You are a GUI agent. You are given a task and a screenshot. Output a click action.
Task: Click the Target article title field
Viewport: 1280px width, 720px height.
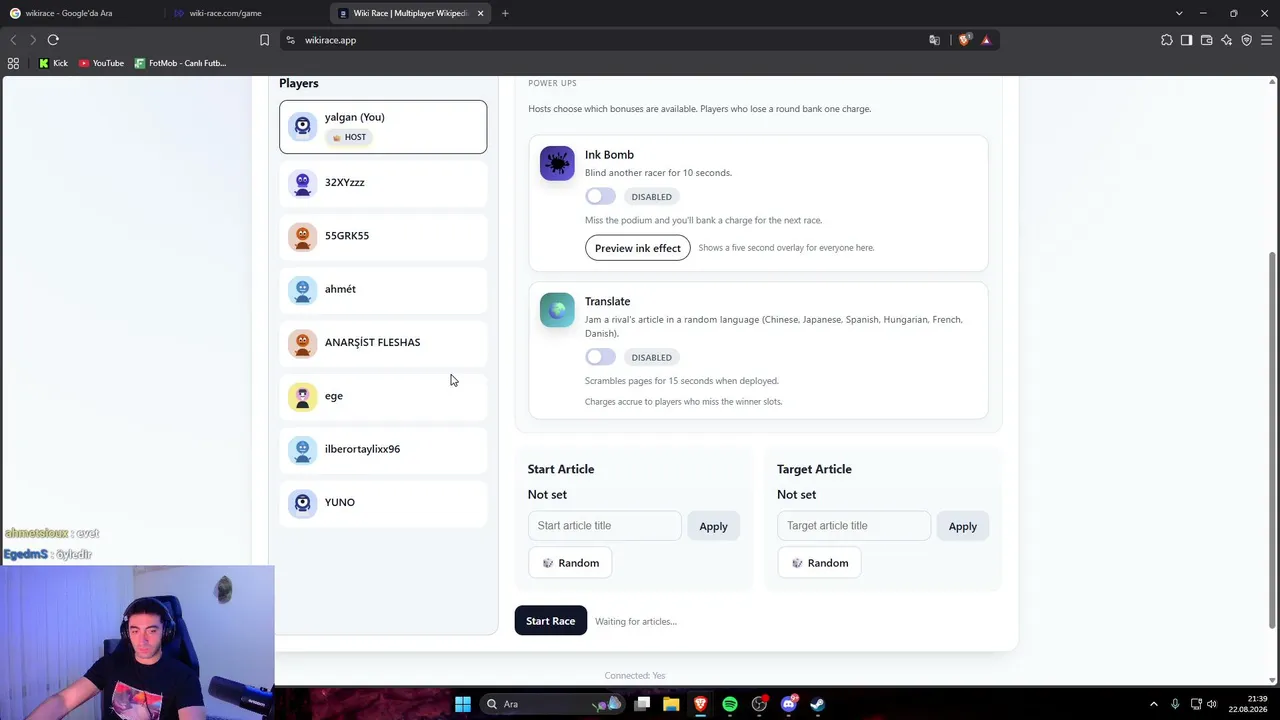(853, 526)
